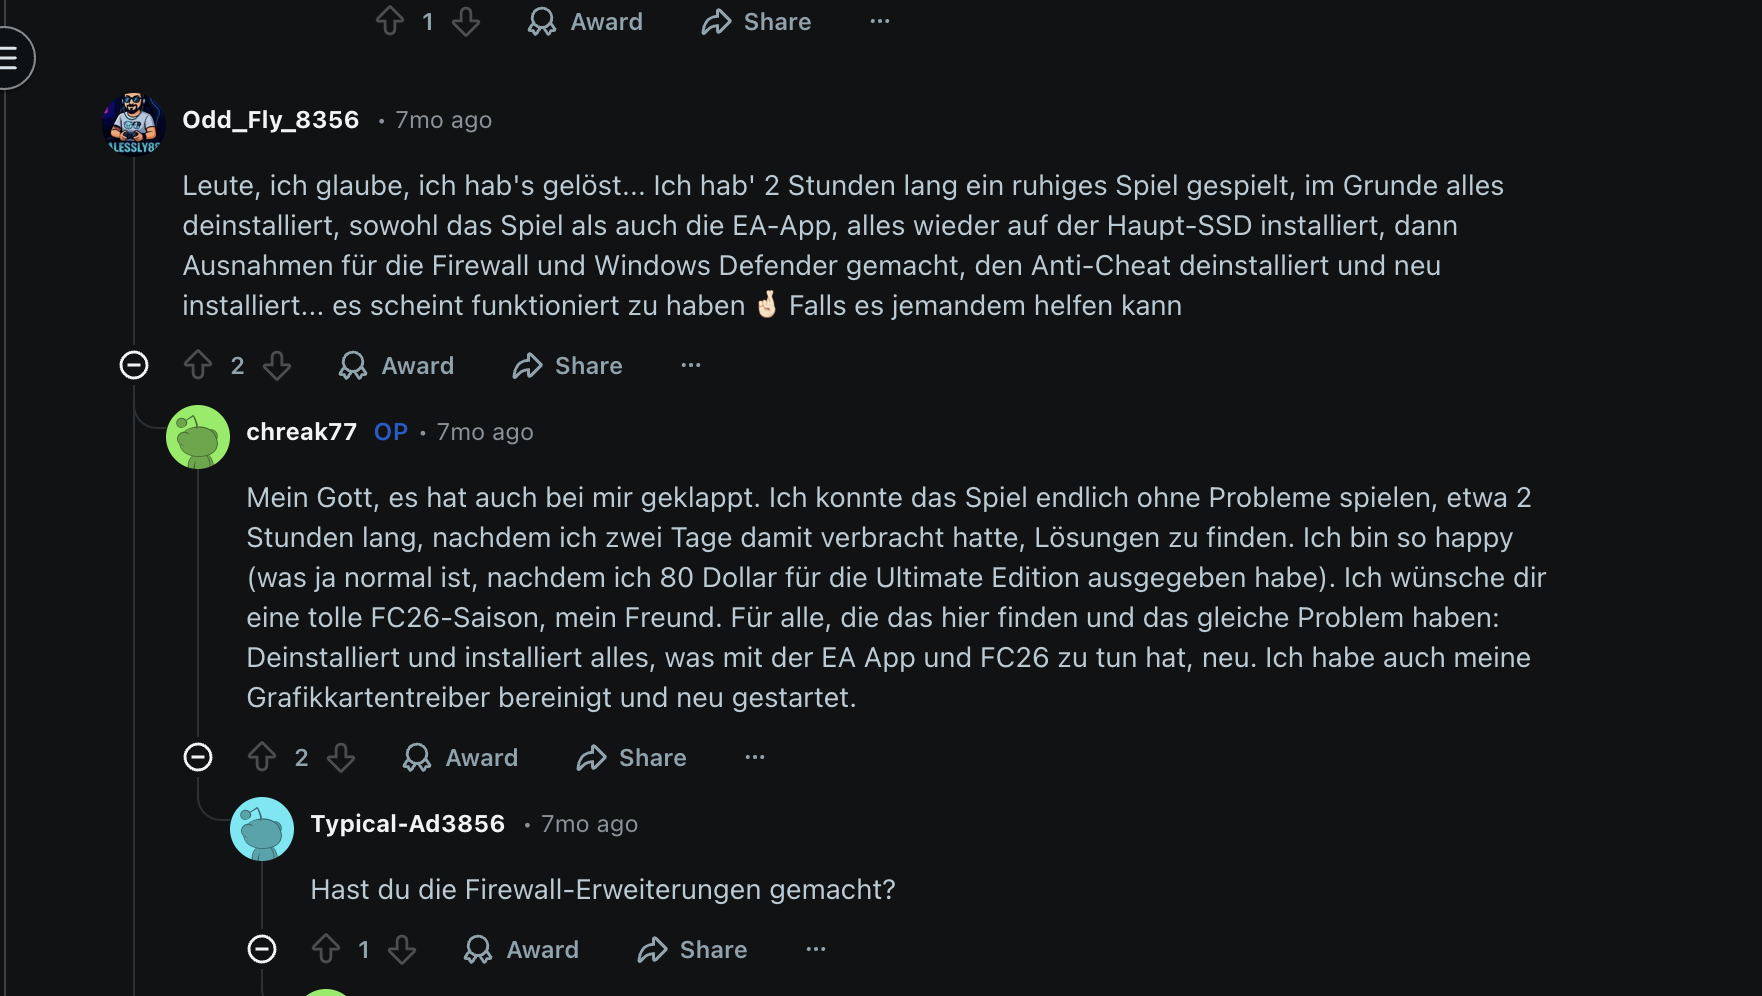Upvote the topmost partially visible comment
This screenshot has height=996, width=1762.
pos(390,22)
